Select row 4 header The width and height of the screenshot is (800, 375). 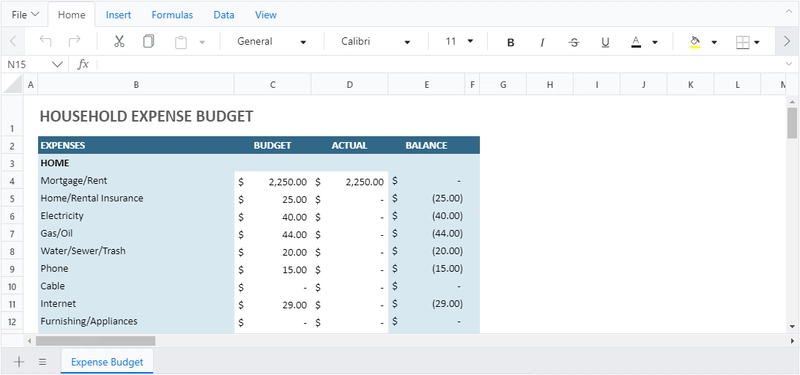point(12,181)
